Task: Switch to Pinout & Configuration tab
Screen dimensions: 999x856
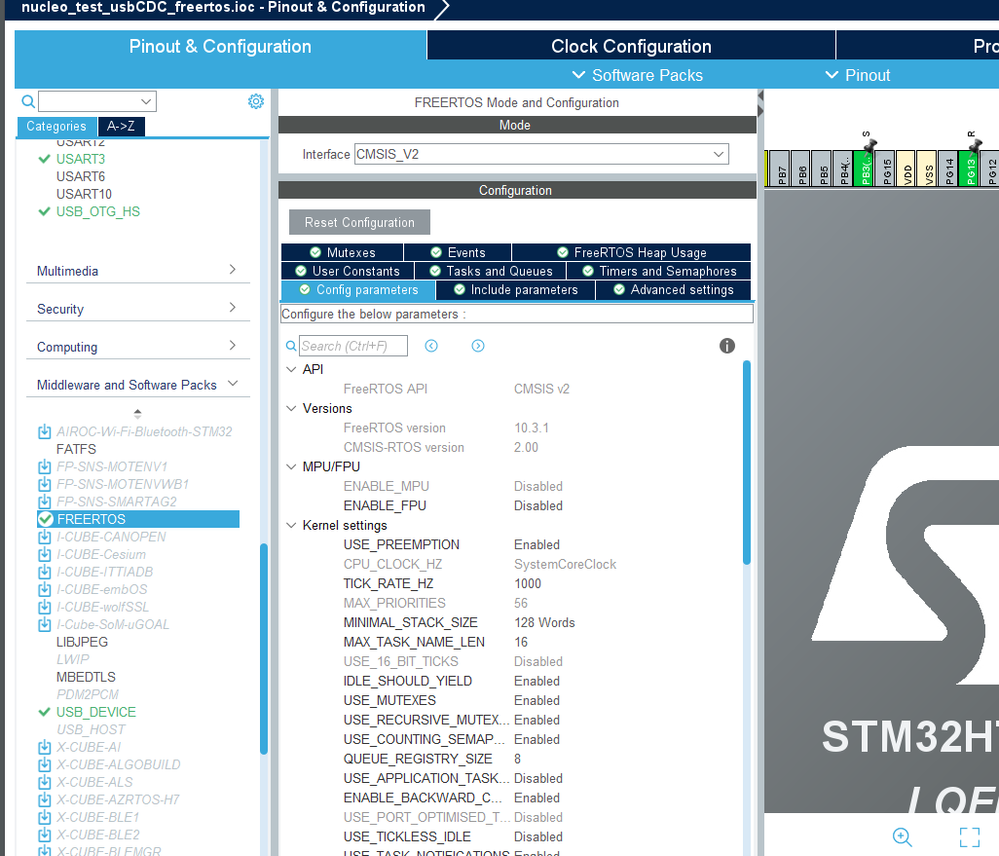Action: tap(220, 46)
